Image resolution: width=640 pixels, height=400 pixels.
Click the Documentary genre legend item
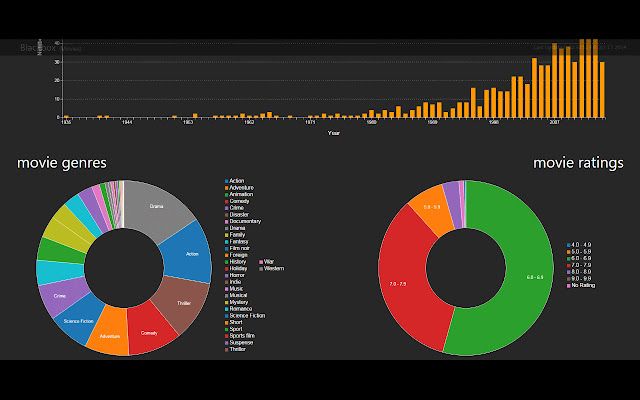point(243,221)
